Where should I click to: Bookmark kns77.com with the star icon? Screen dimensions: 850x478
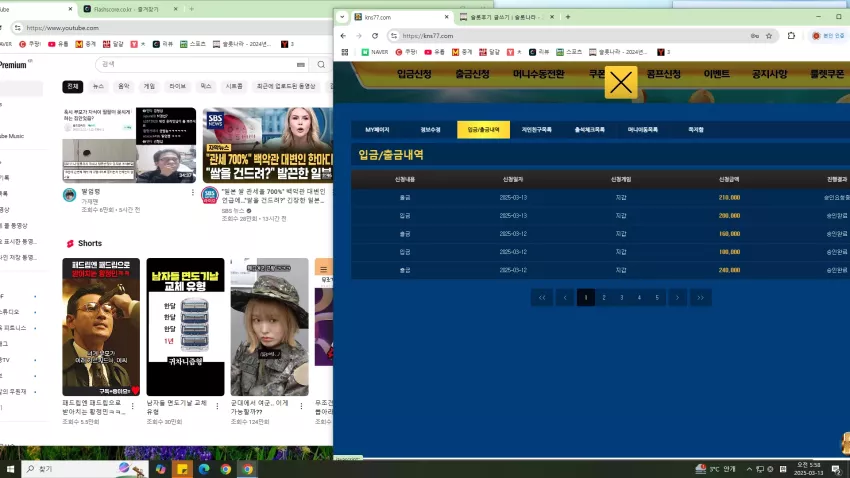pos(769,36)
